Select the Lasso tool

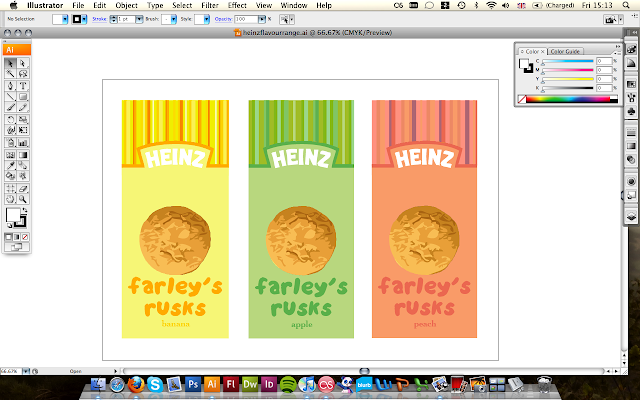(x=23, y=74)
